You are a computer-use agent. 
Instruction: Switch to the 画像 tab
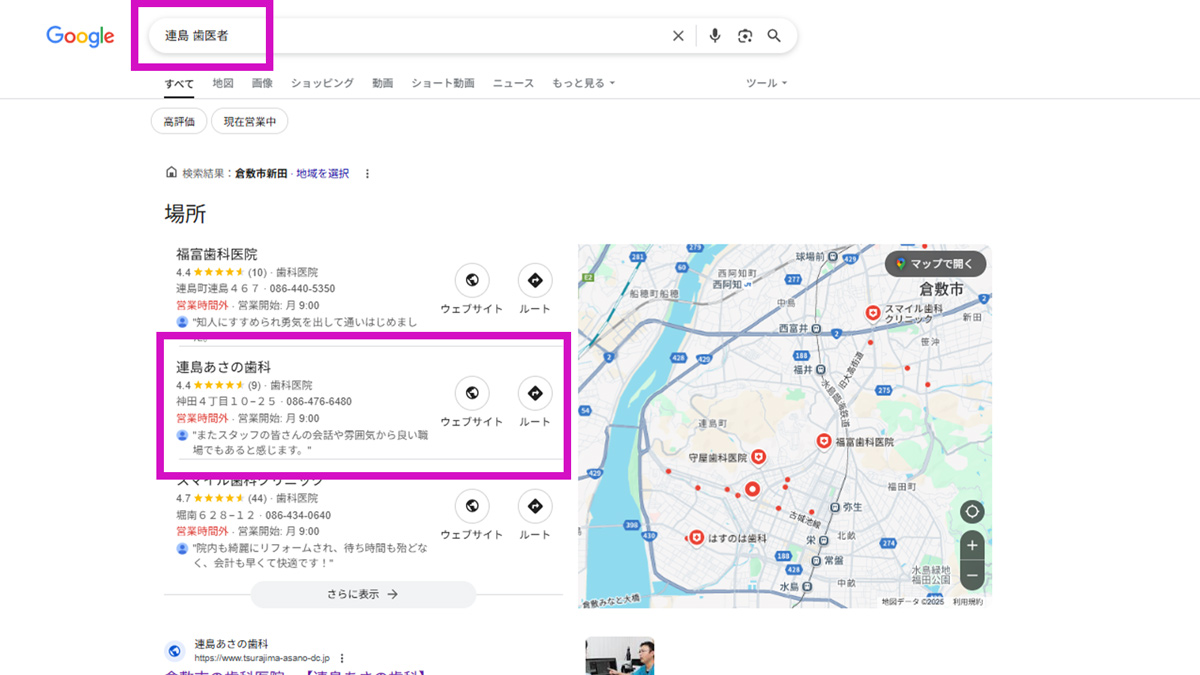click(x=262, y=84)
